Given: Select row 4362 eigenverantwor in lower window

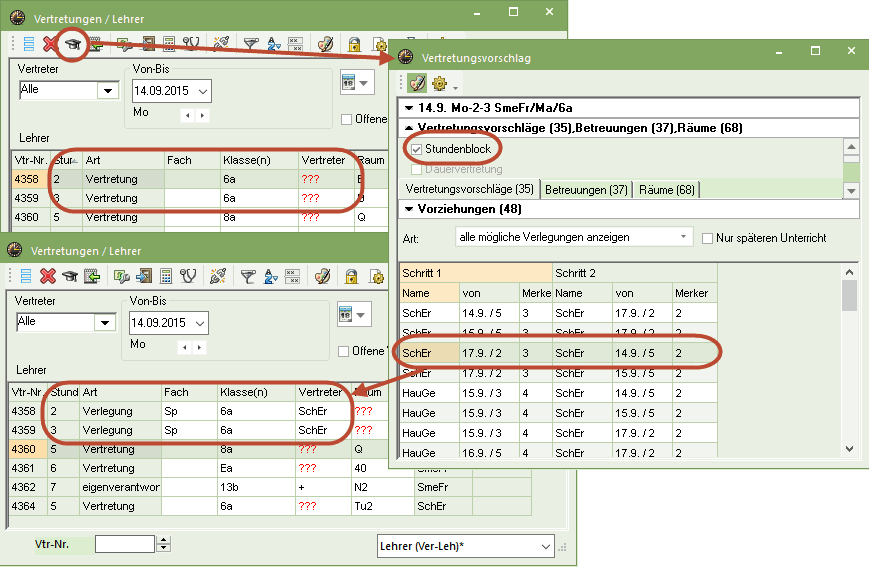Looking at the screenshot, I should (270, 487).
